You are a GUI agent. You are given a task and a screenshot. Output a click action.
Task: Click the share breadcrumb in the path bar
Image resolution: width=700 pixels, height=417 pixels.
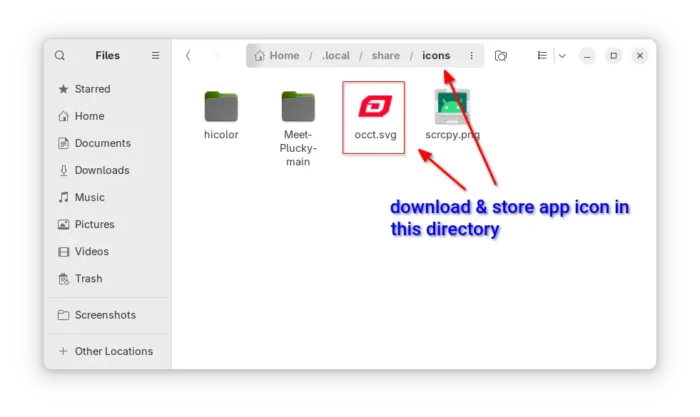pyautogui.click(x=386, y=56)
